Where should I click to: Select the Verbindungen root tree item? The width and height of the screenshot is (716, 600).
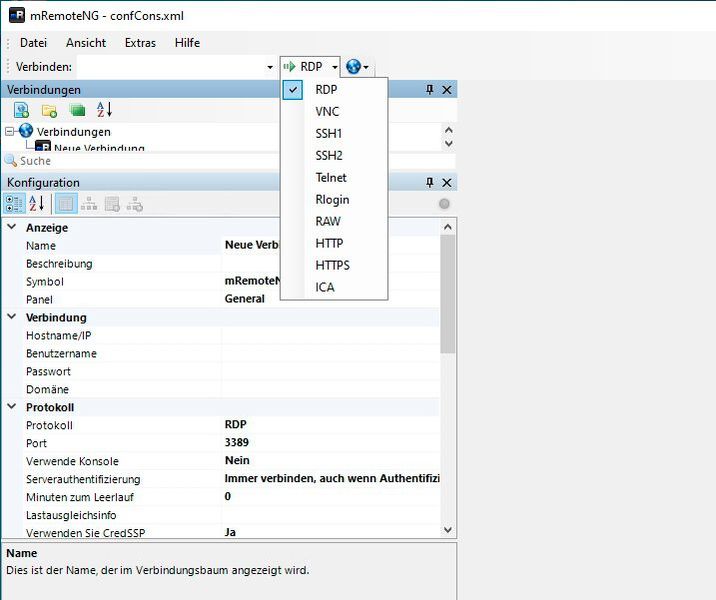click(x=74, y=132)
